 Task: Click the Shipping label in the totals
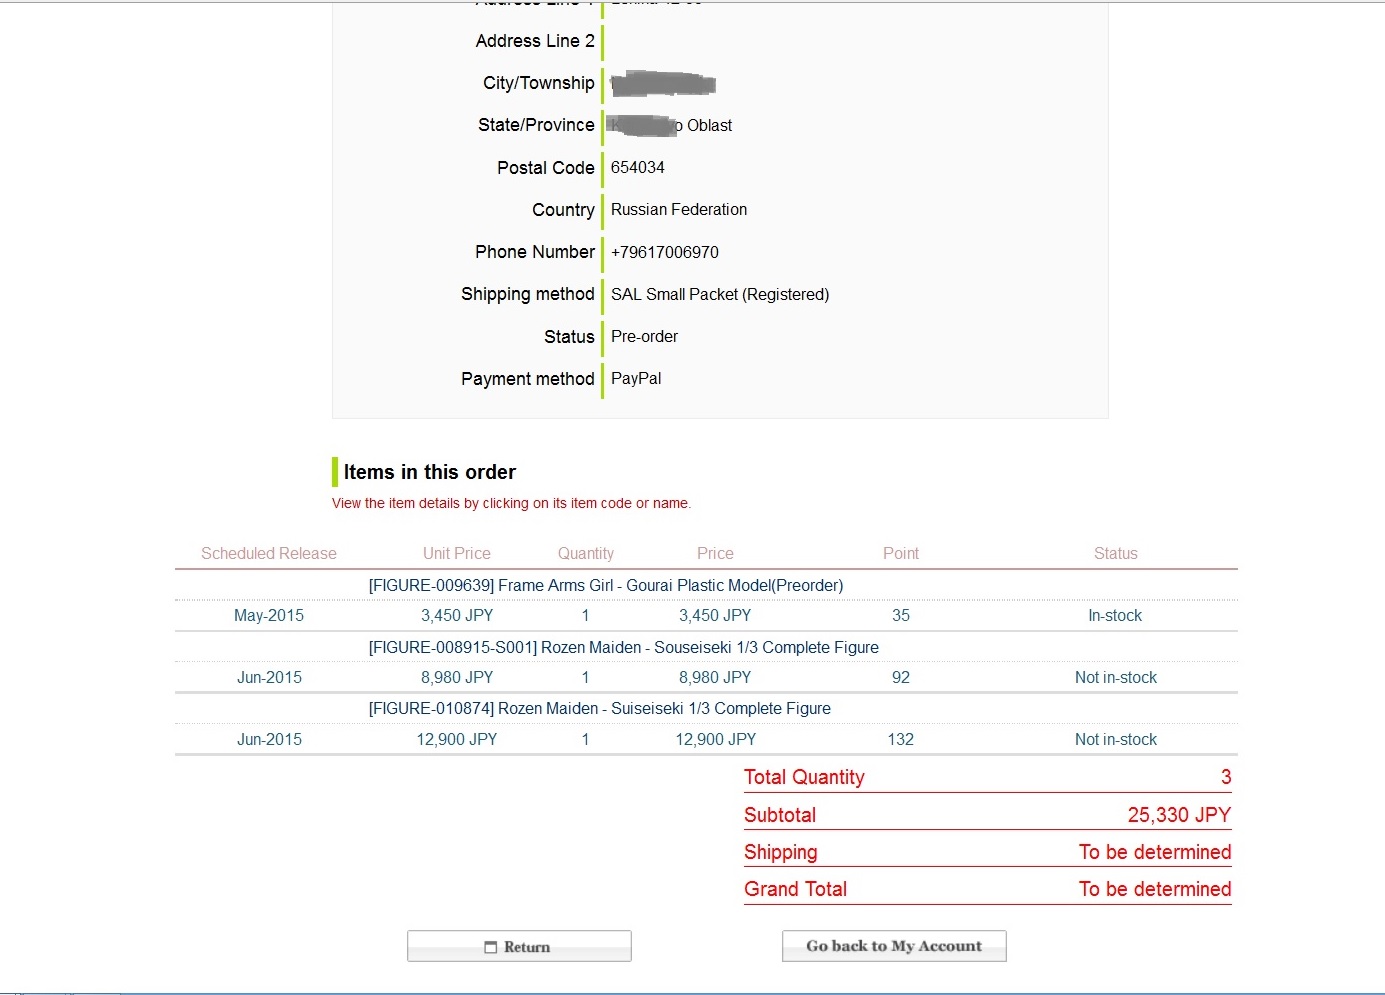point(781,852)
